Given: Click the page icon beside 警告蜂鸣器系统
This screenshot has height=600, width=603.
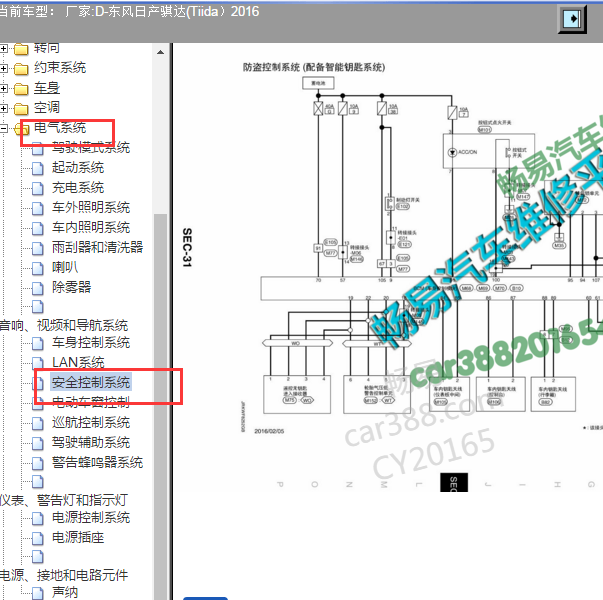Looking at the screenshot, I should 38,463.
